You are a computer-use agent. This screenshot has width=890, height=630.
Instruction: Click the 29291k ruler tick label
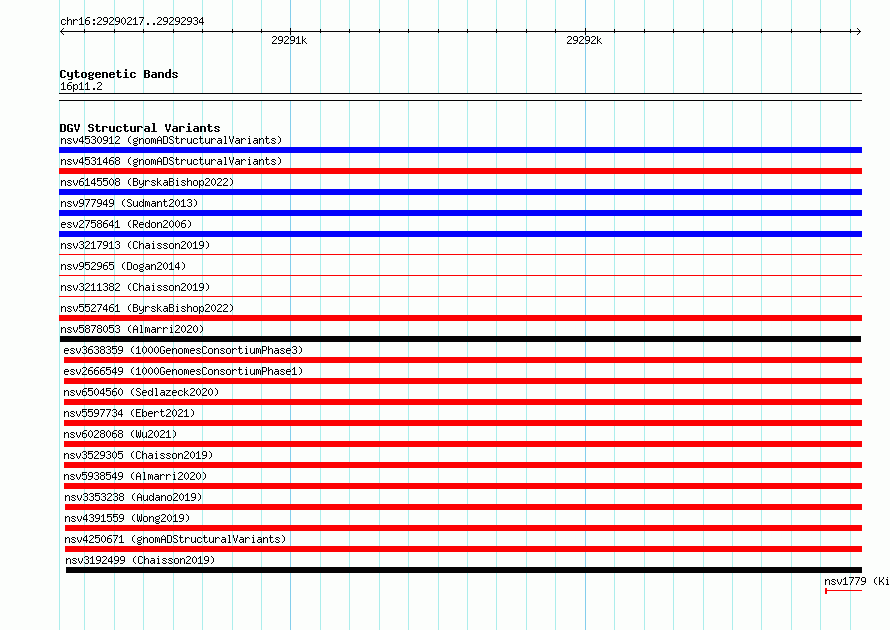[289, 40]
